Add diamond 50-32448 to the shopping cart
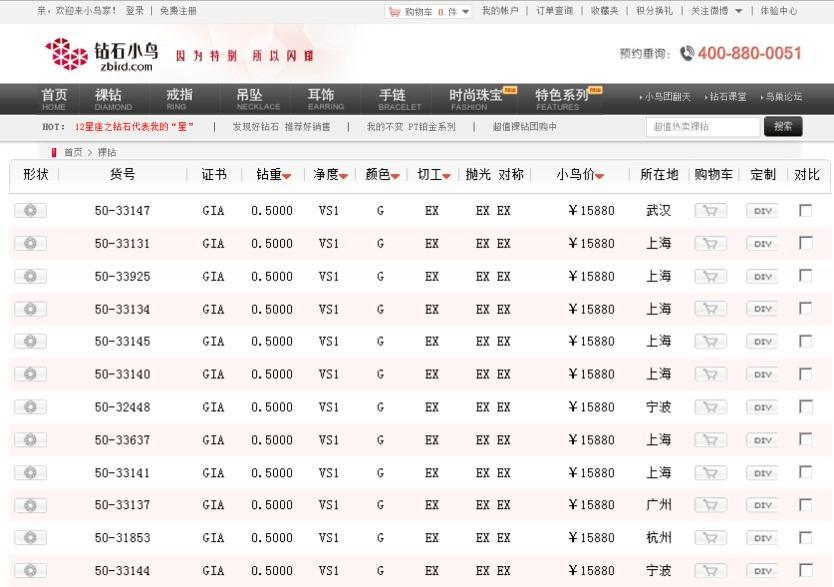 [x=710, y=407]
